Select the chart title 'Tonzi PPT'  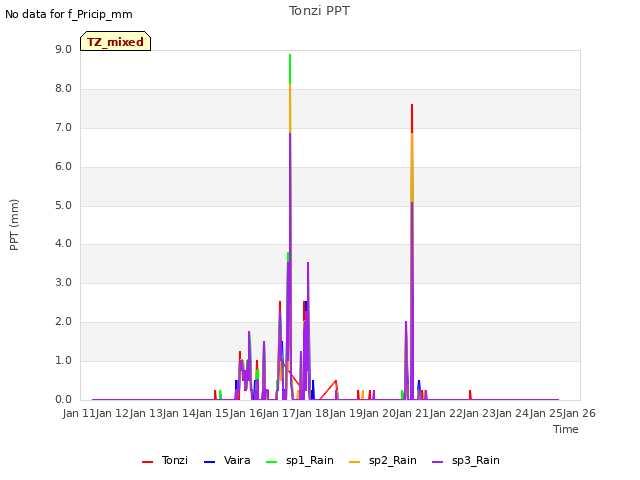click(319, 11)
